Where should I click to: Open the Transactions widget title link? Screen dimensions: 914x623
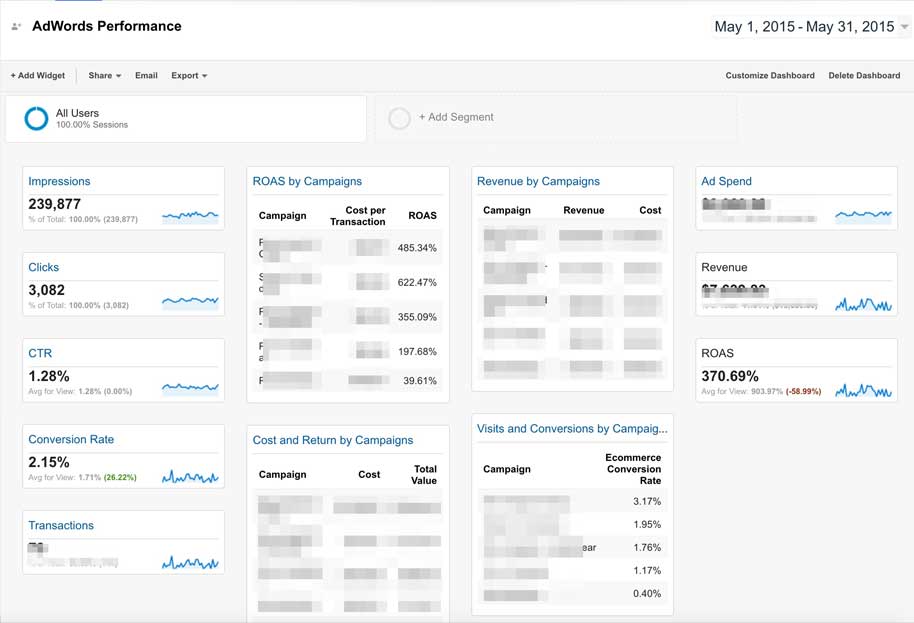(61, 525)
